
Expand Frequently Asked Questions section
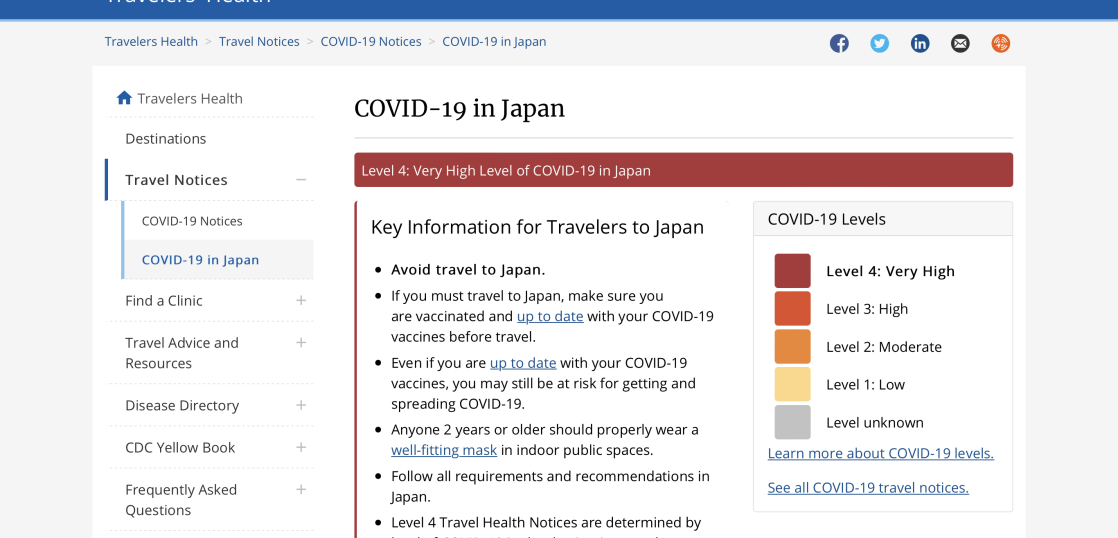(x=301, y=489)
